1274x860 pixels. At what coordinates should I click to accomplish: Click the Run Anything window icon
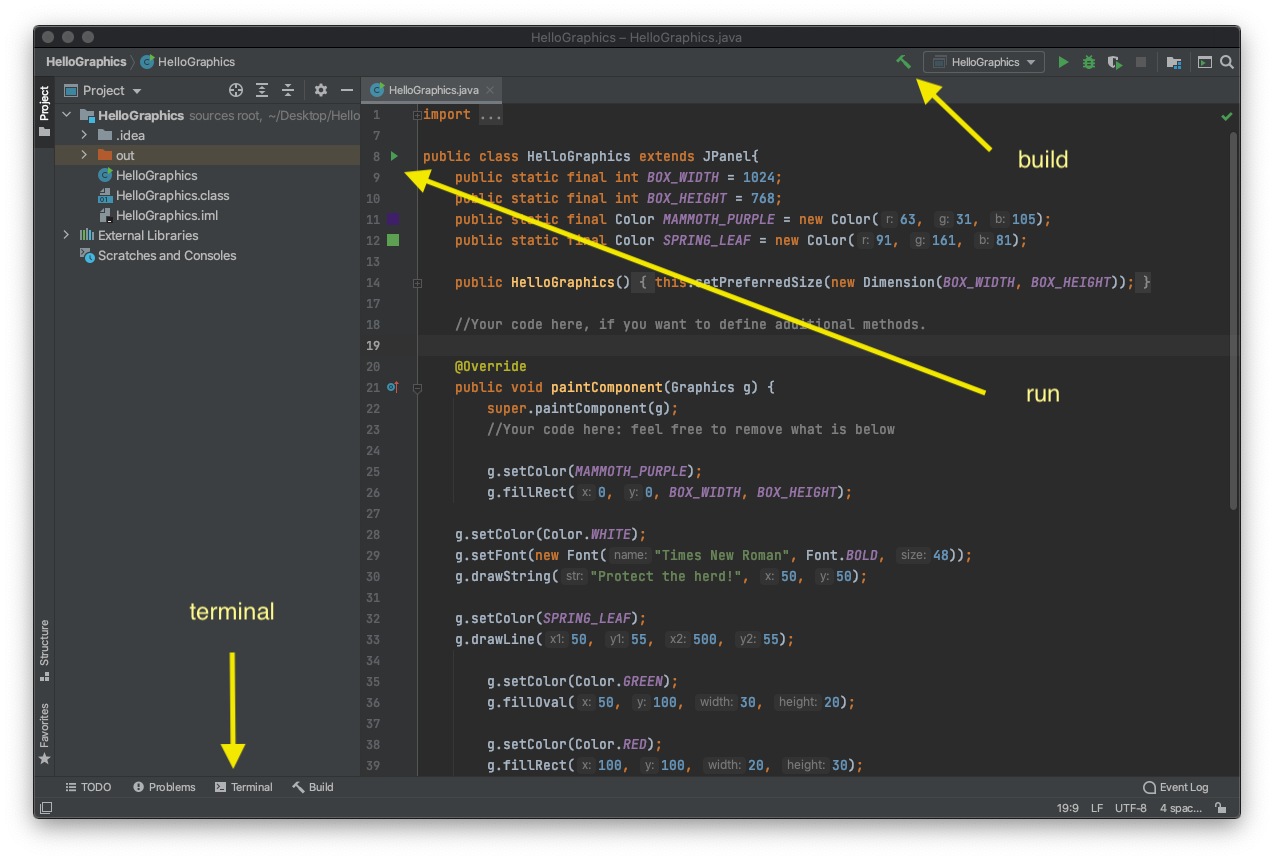click(x=1205, y=62)
